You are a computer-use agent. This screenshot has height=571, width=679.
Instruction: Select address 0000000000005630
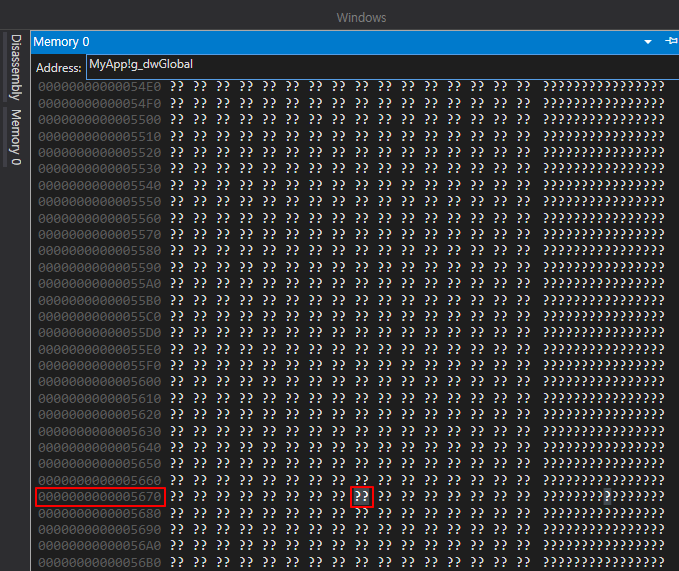[x=100, y=431]
